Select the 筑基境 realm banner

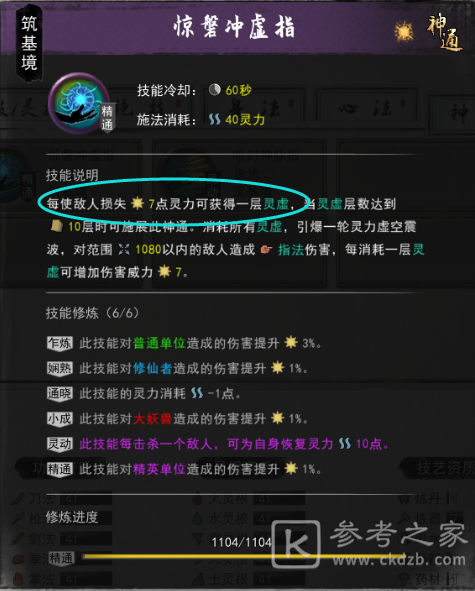coord(29,43)
